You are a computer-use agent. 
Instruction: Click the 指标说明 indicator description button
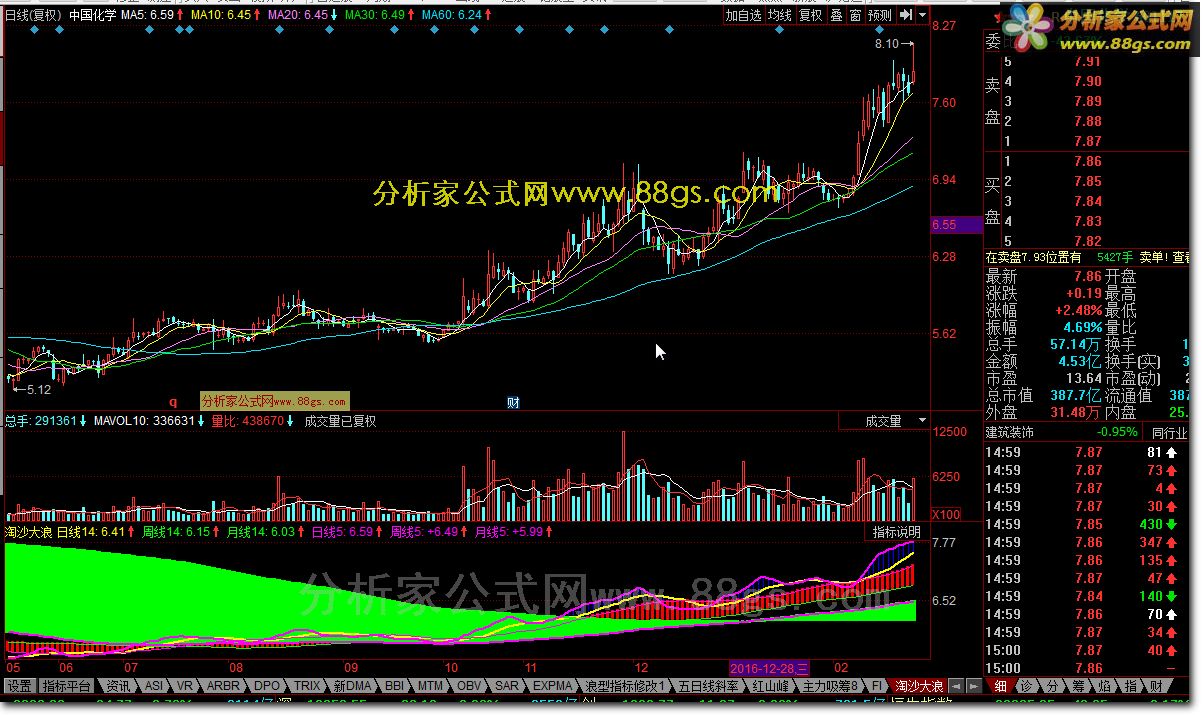[896, 532]
